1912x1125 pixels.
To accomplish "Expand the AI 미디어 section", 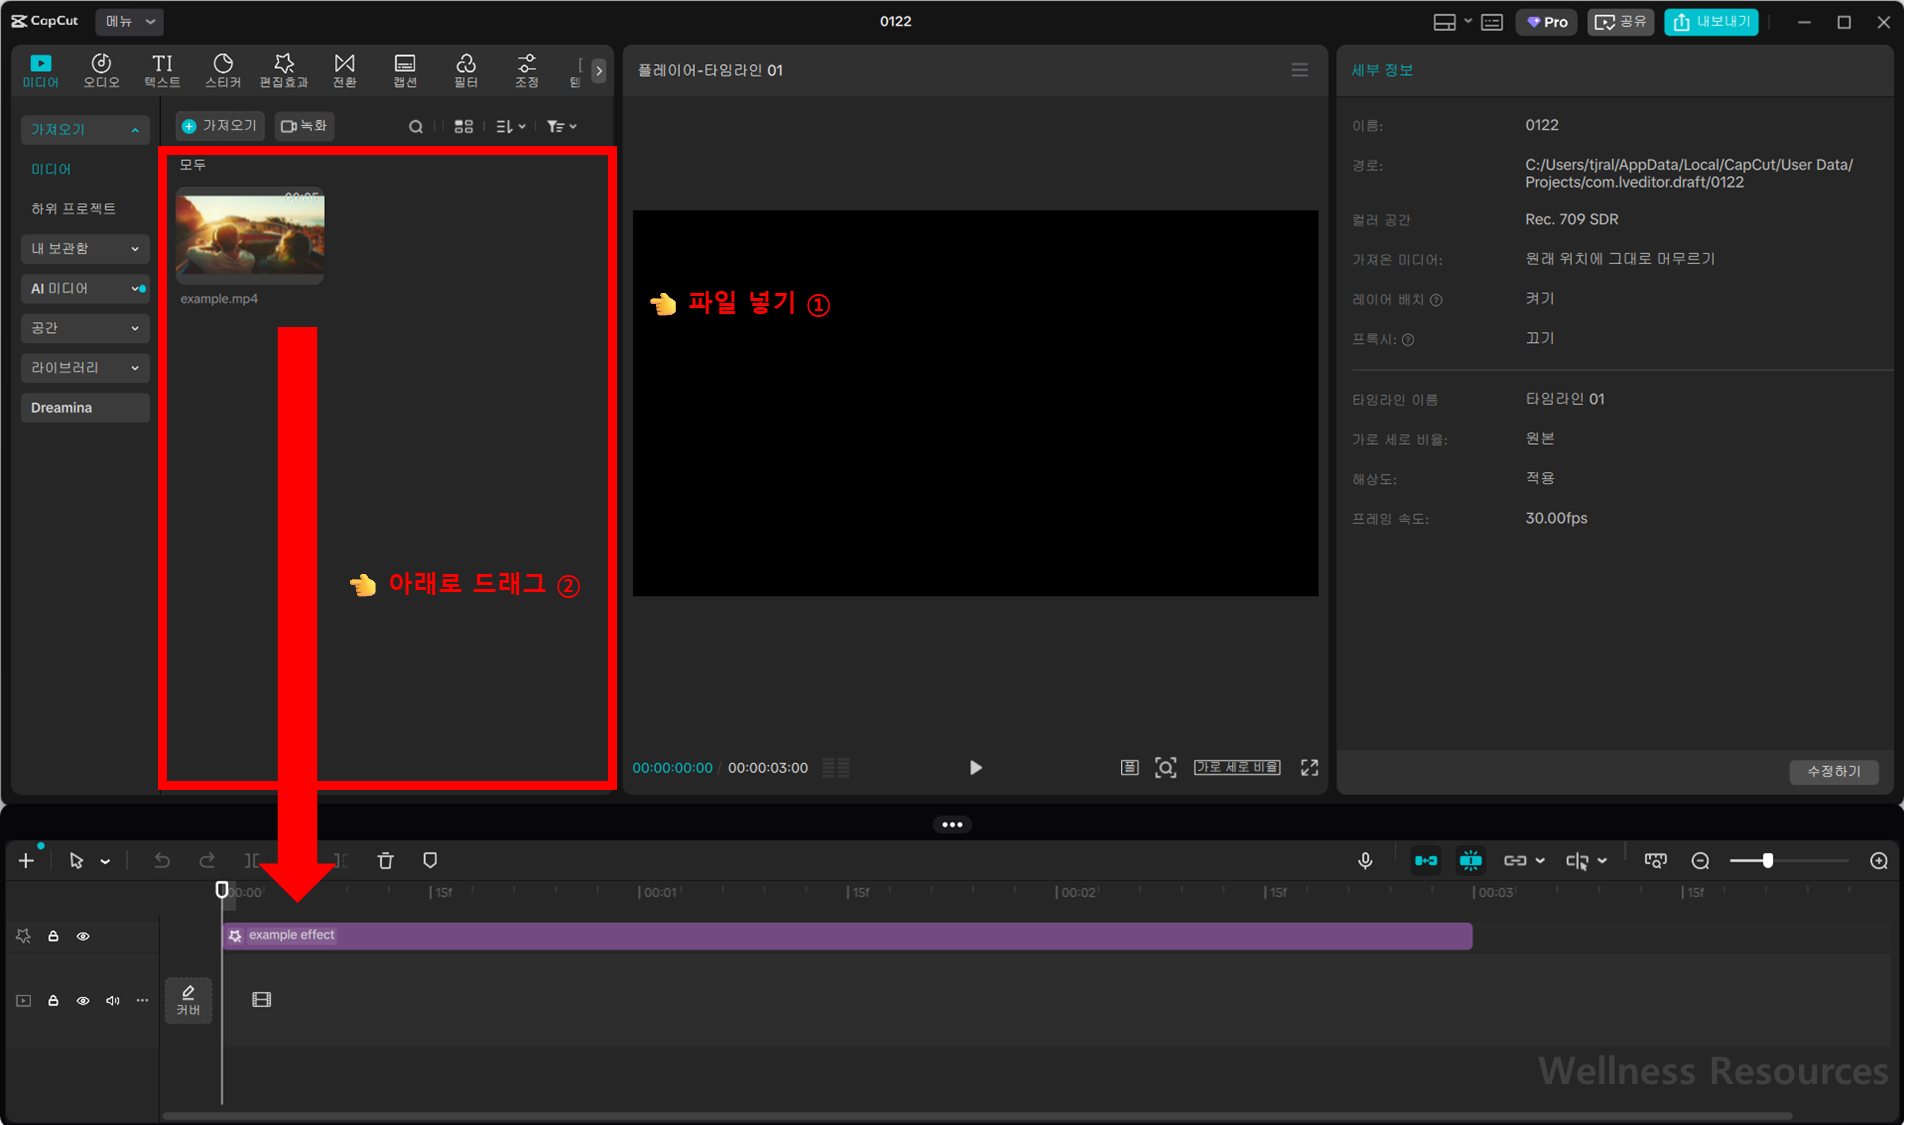I will coord(85,288).
